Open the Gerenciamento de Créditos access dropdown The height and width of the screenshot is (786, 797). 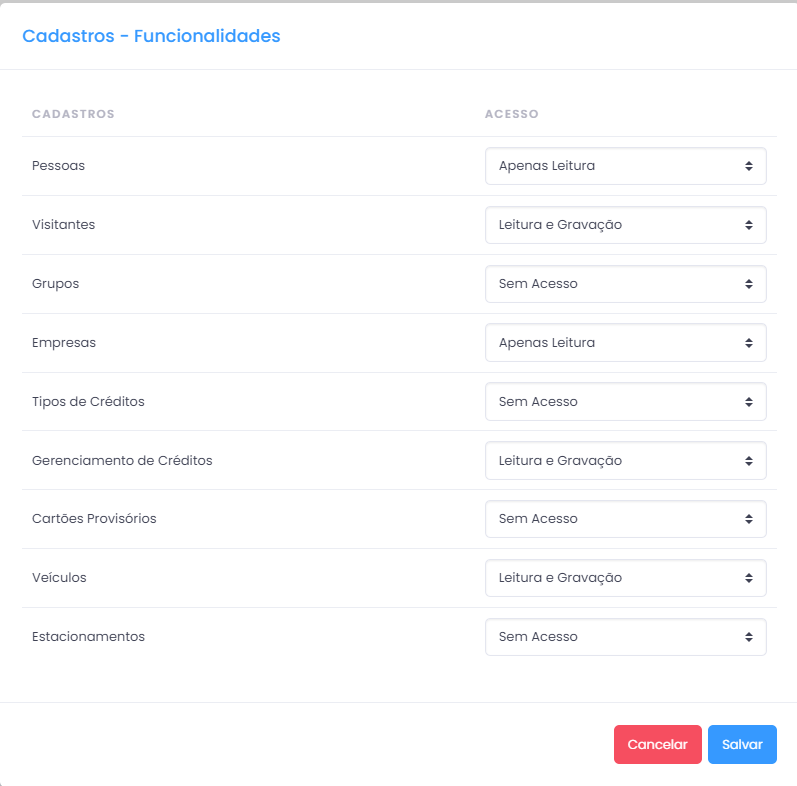626,461
